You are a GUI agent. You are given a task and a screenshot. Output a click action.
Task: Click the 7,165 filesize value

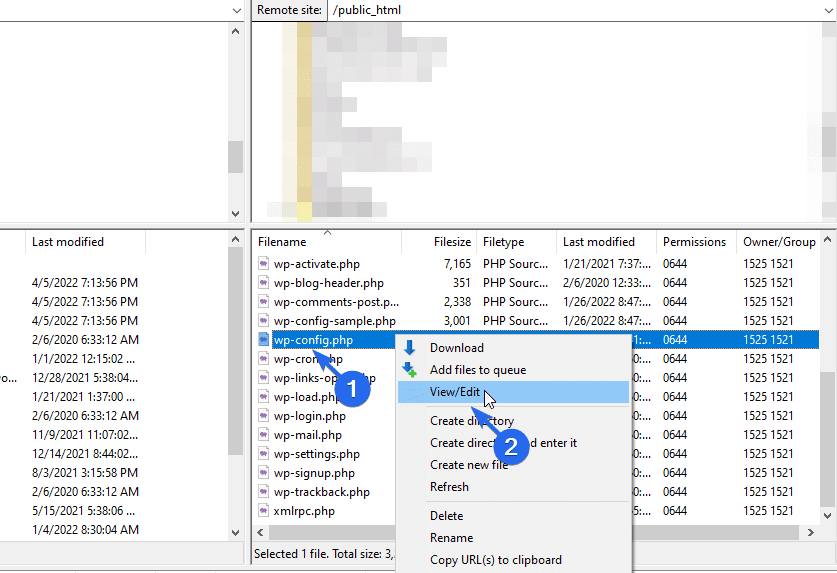tap(457, 264)
